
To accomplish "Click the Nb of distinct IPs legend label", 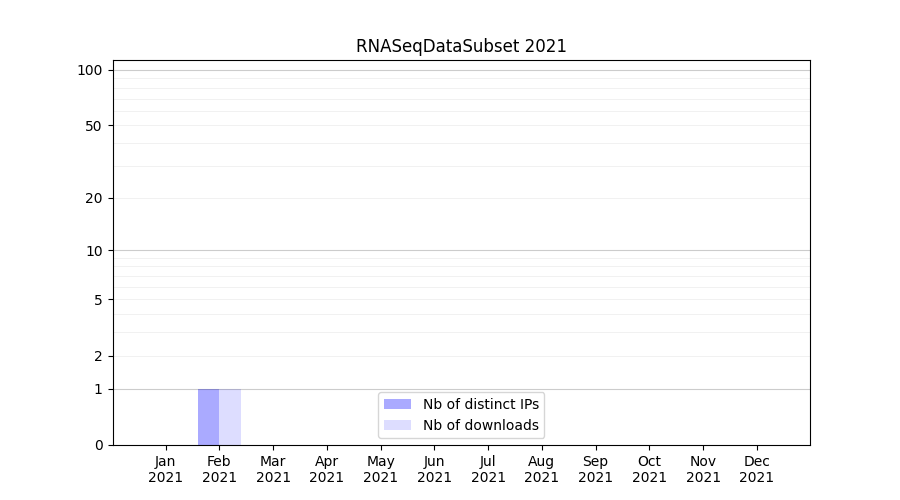I will [480, 404].
